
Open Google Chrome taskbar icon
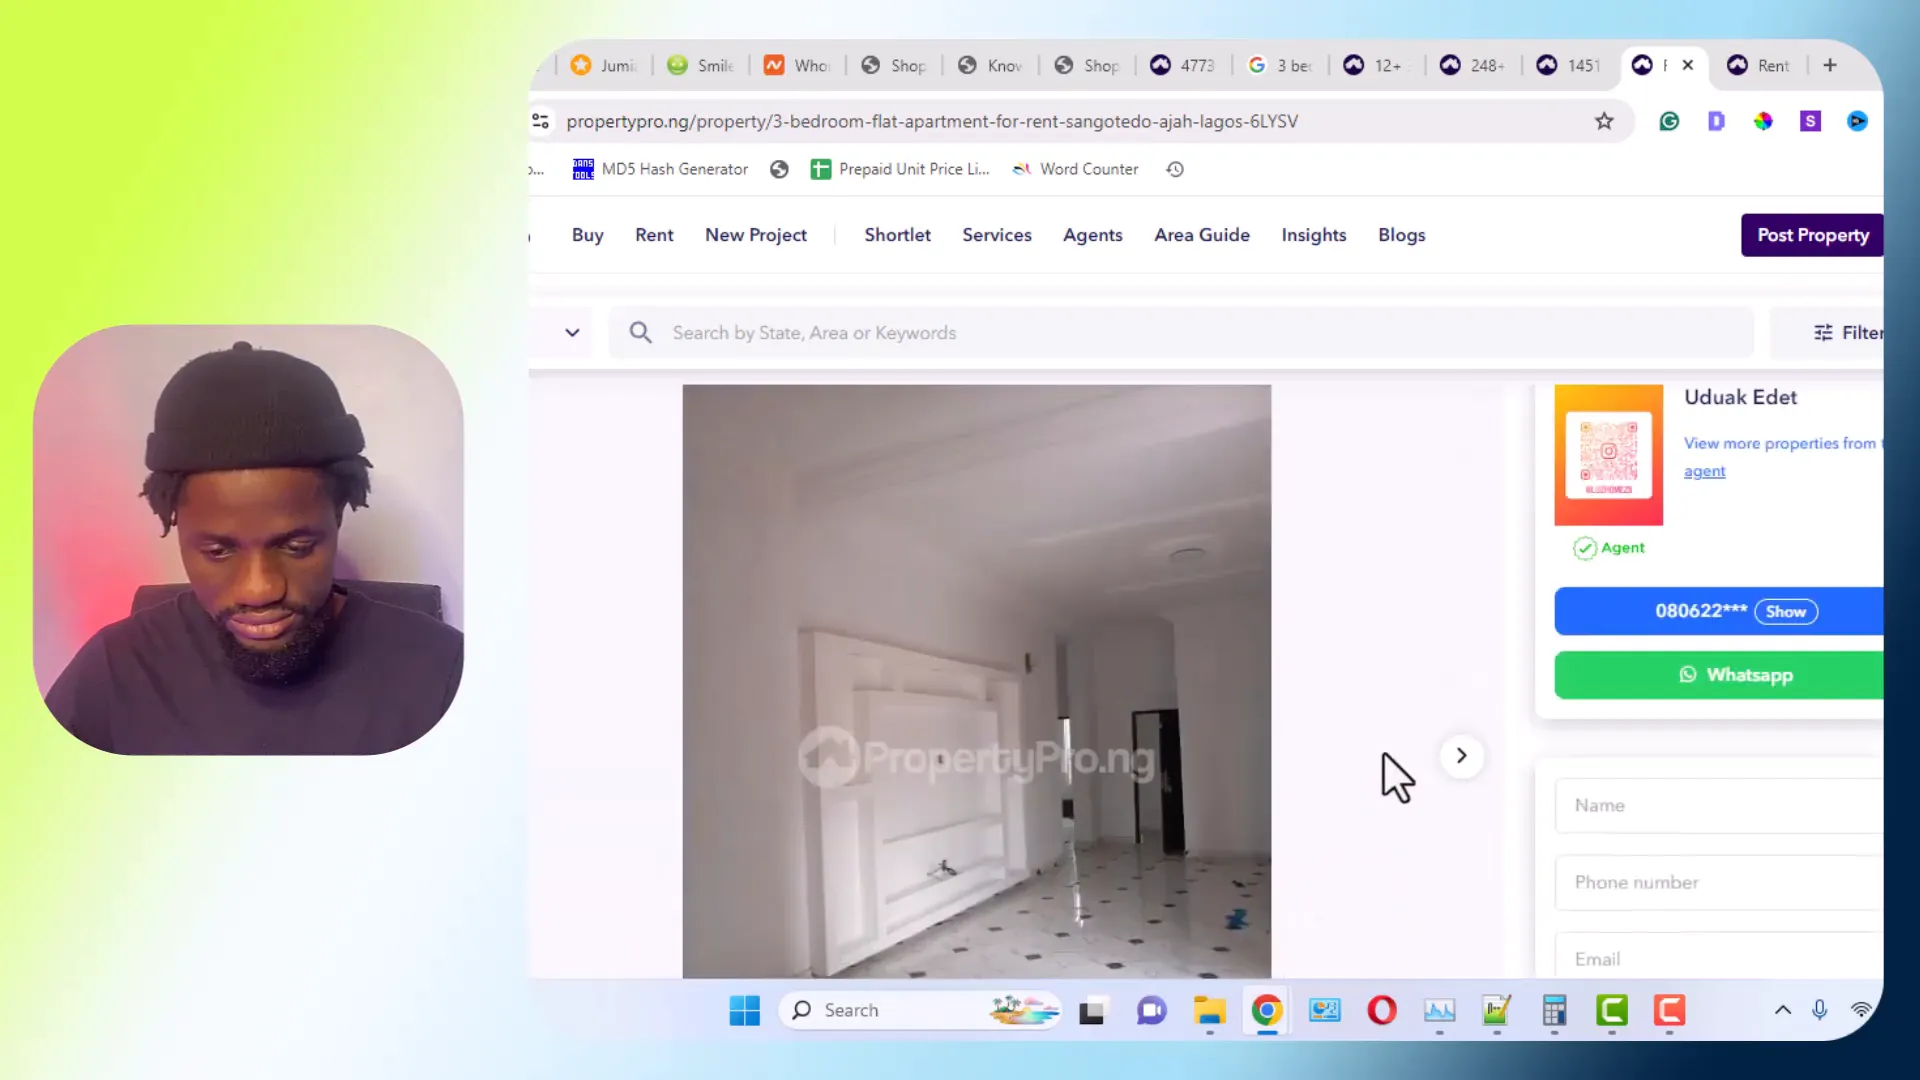click(1266, 1011)
